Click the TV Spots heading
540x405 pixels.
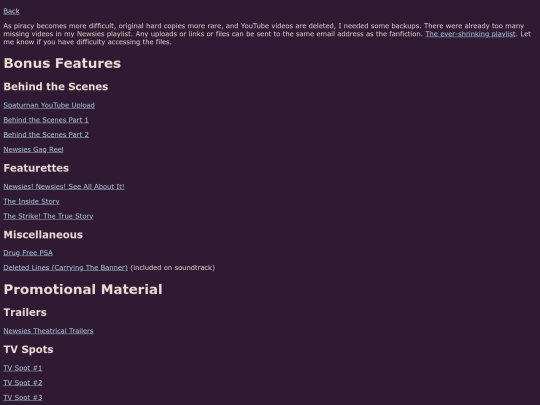[x=28, y=350]
